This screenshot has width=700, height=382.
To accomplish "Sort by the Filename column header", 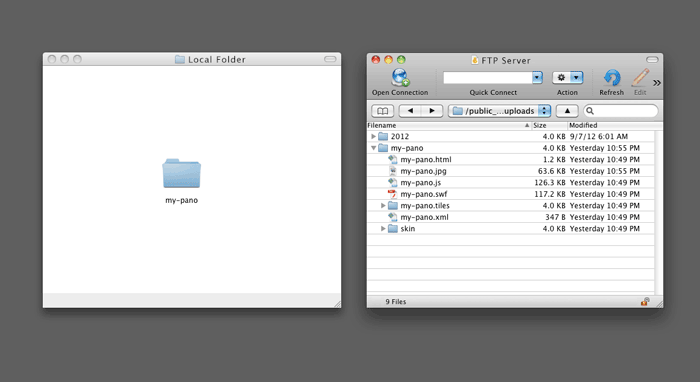I will 449,125.
